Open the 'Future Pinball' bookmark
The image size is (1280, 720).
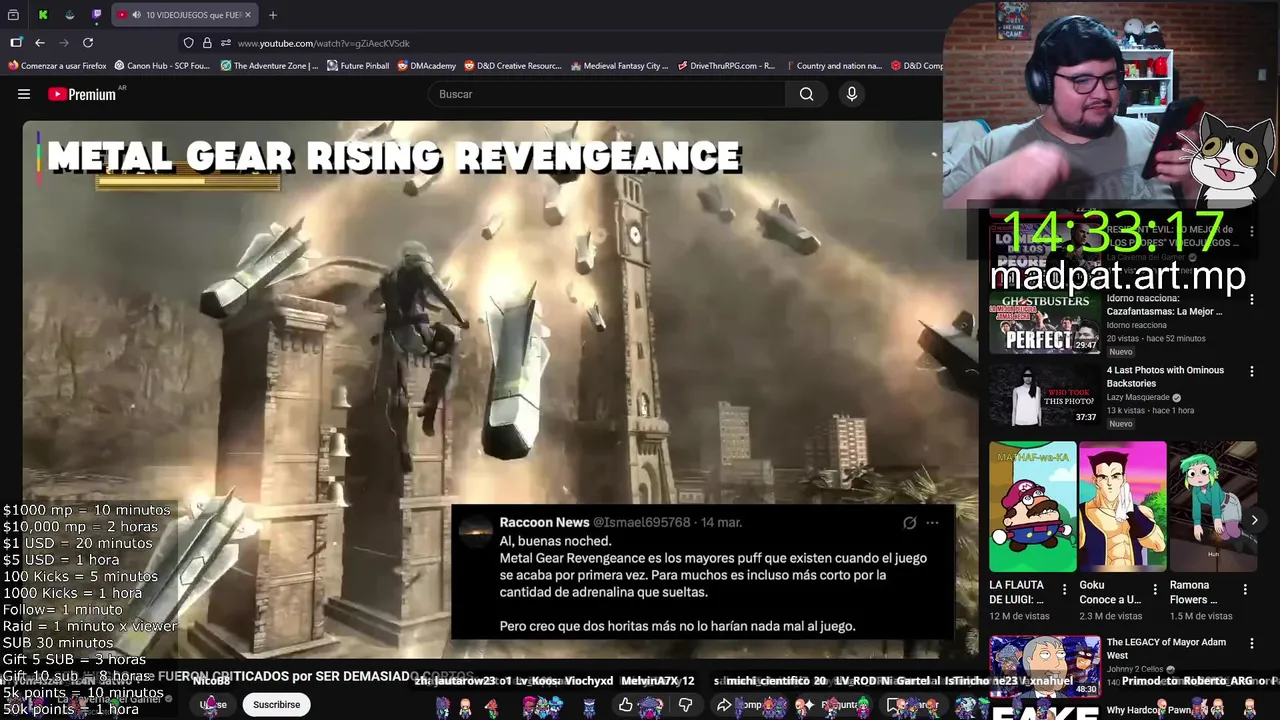(358, 66)
